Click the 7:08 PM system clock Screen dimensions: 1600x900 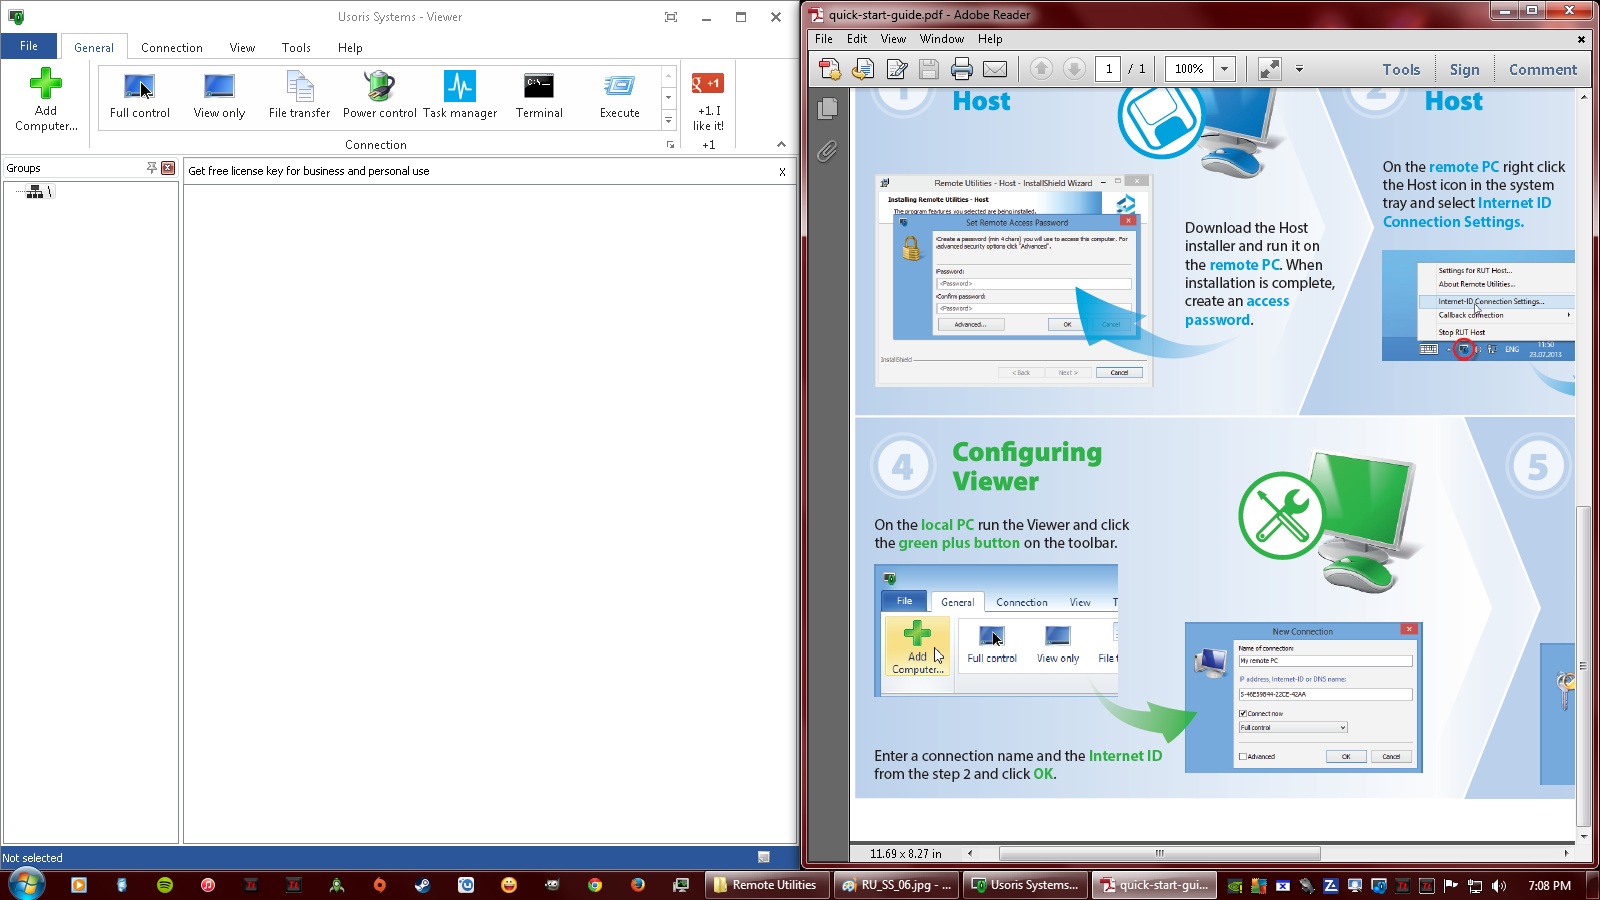(x=1549, y=885)
